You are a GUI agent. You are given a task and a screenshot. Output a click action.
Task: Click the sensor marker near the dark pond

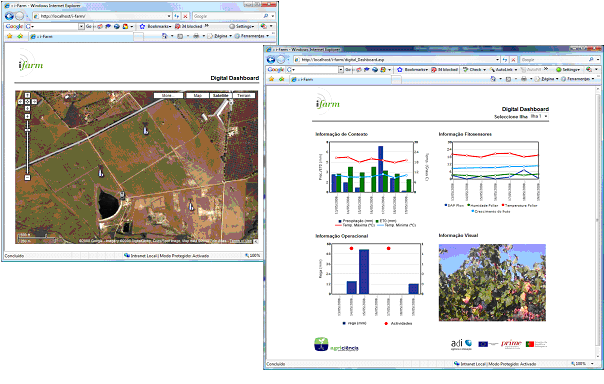point(122,195)
